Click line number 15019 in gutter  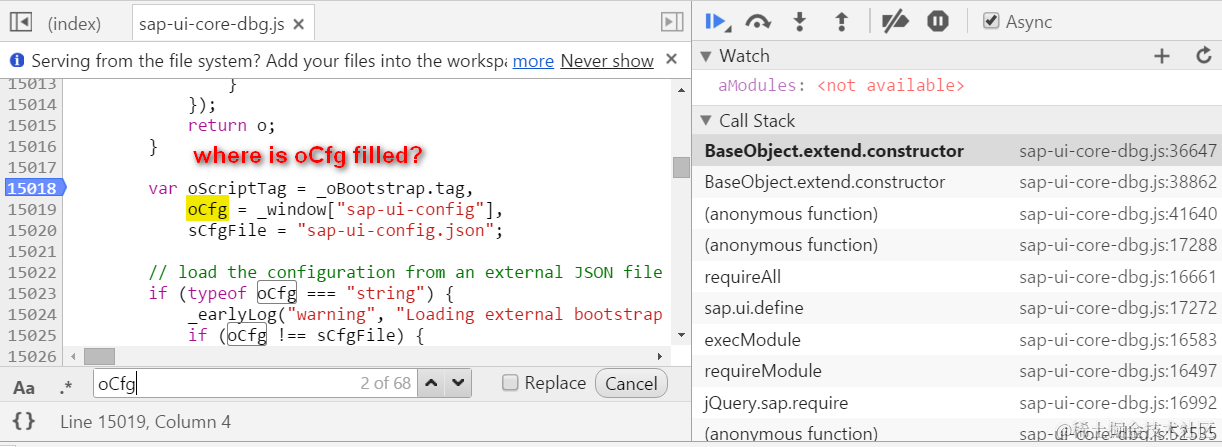31,209
